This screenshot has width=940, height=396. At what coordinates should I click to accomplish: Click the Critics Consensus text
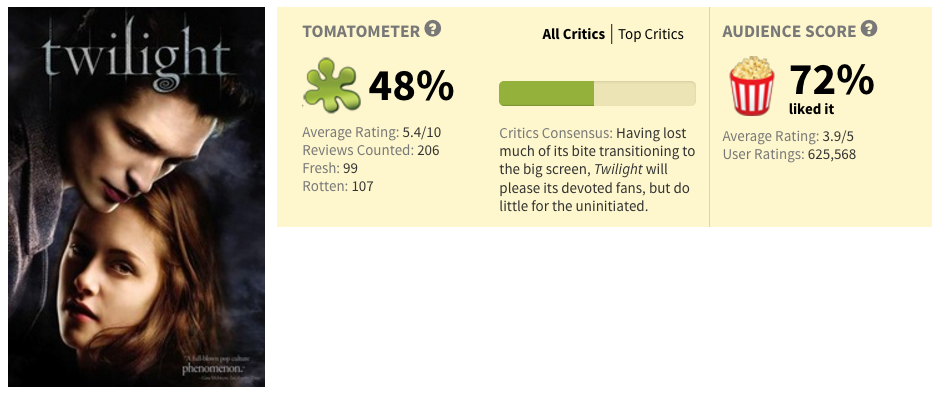click(x=597, y=170)
